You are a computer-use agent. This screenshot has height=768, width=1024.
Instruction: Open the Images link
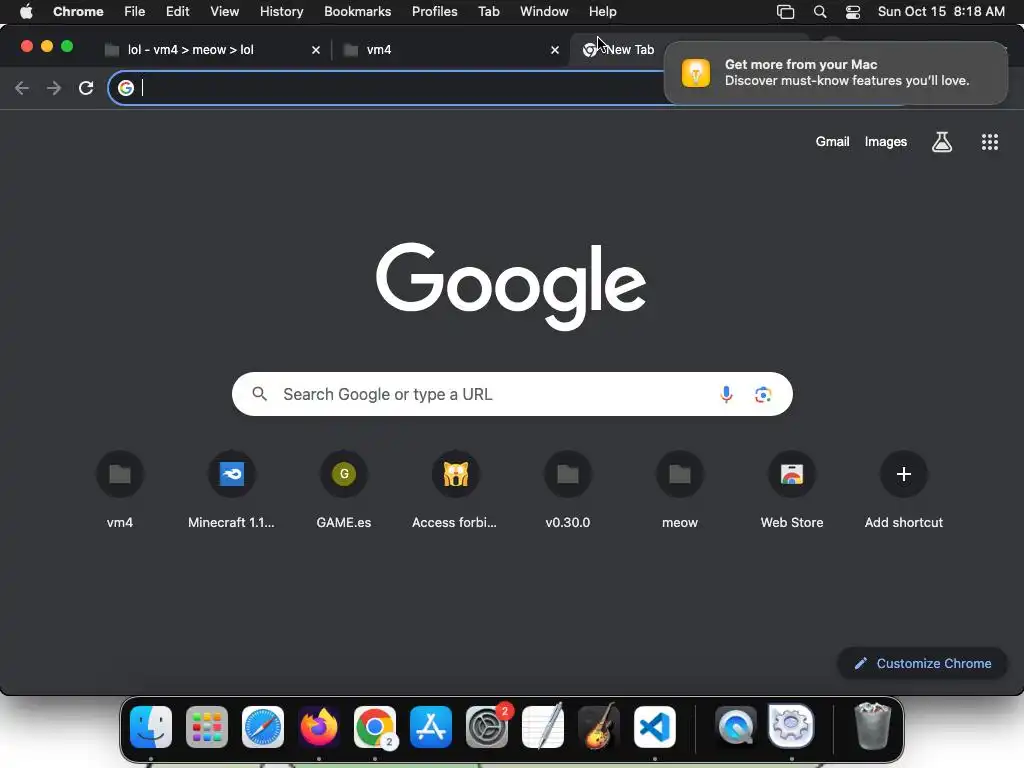click(886, 142)
